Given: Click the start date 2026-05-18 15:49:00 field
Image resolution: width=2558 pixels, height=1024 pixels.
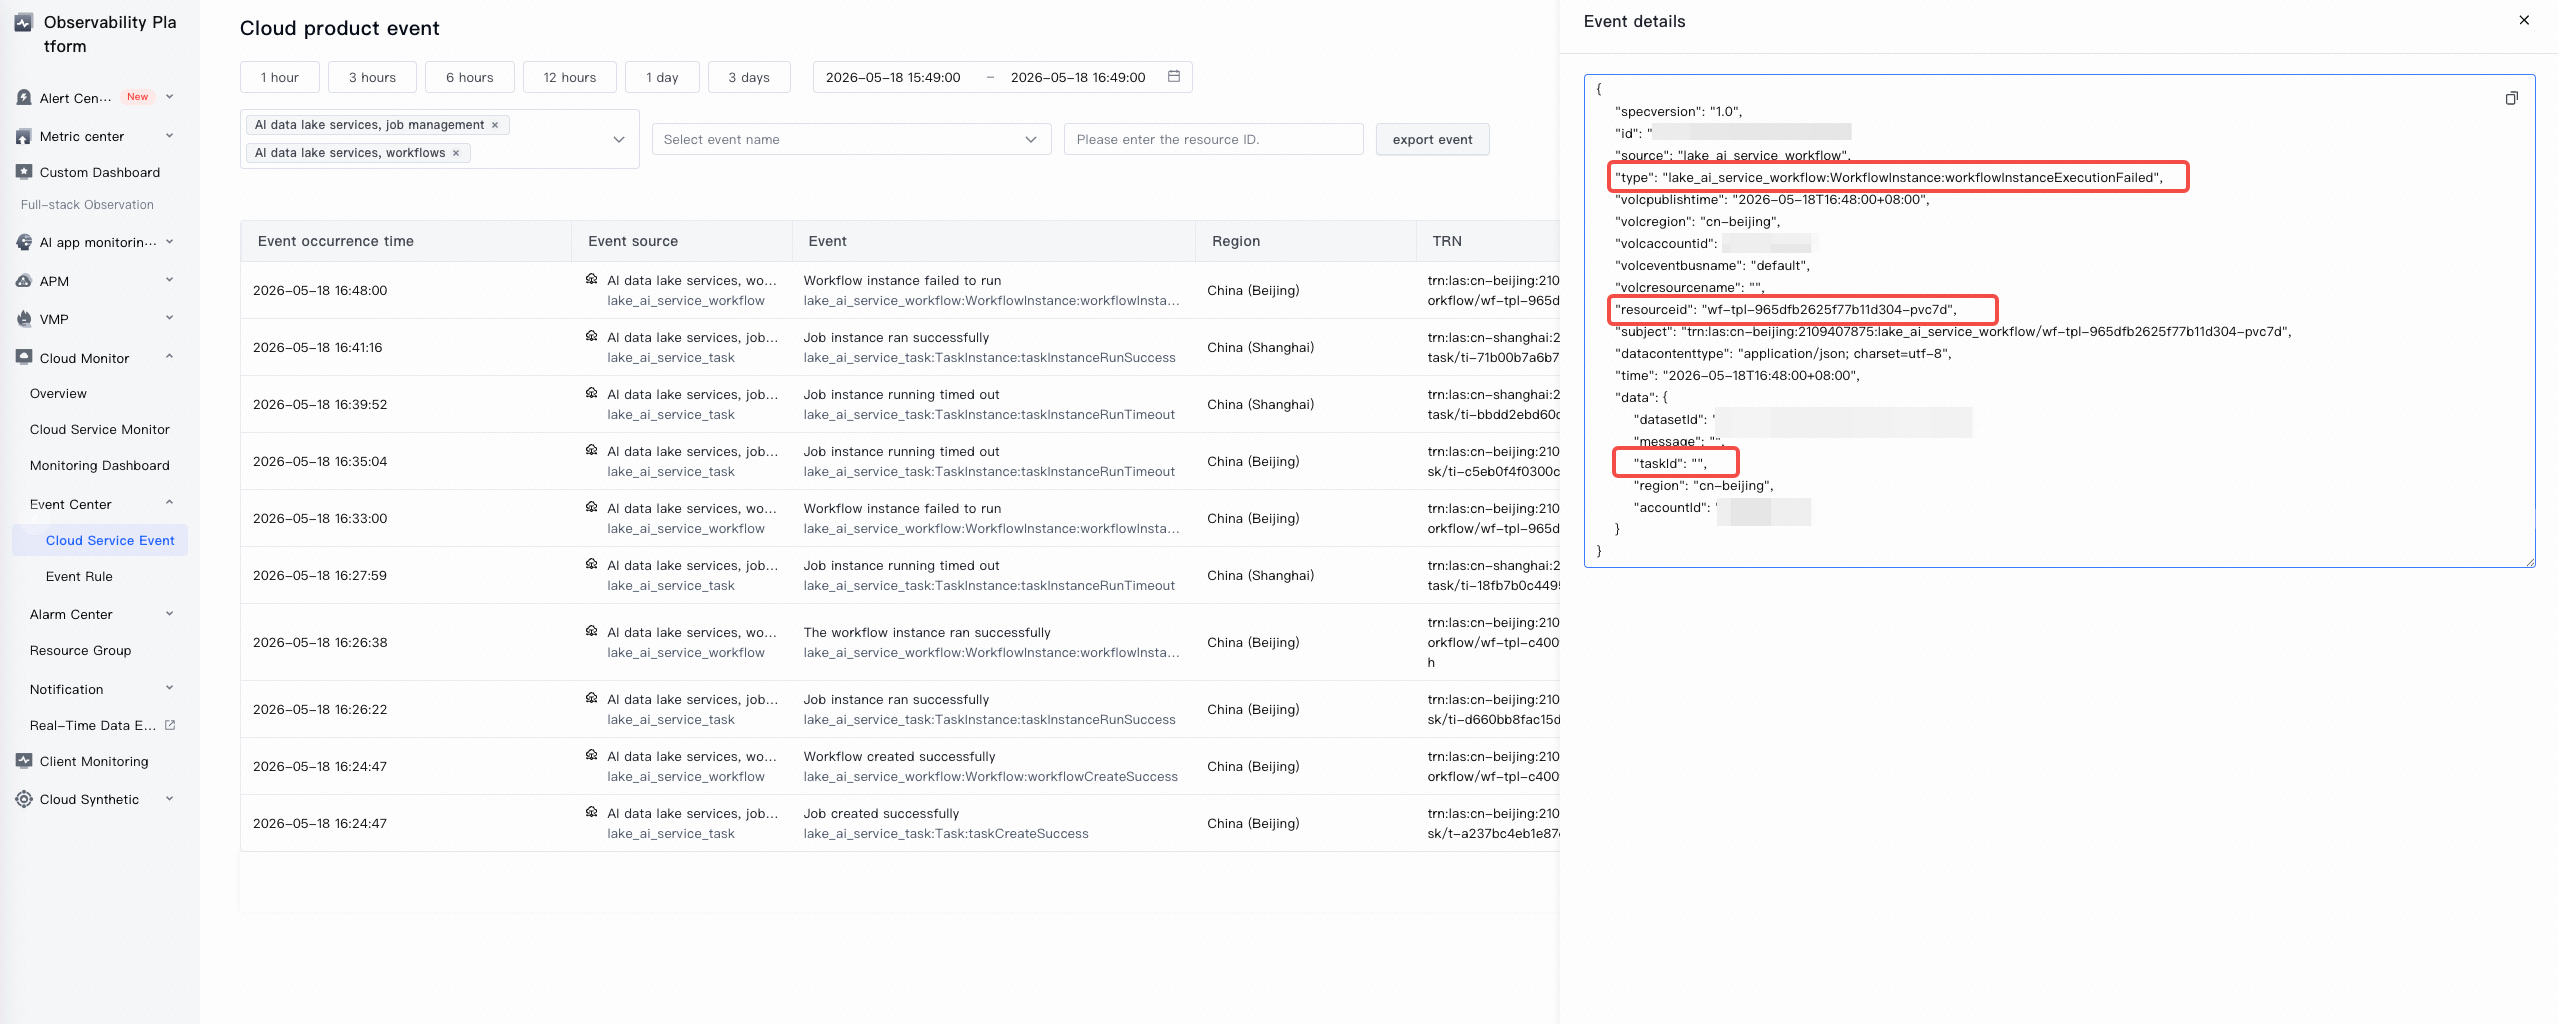Looking at the screenshot, I should pos(893,77).
